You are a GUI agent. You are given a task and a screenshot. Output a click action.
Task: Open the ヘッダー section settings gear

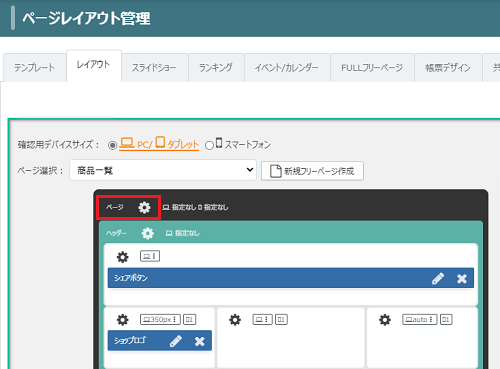[x=148, y=233]
